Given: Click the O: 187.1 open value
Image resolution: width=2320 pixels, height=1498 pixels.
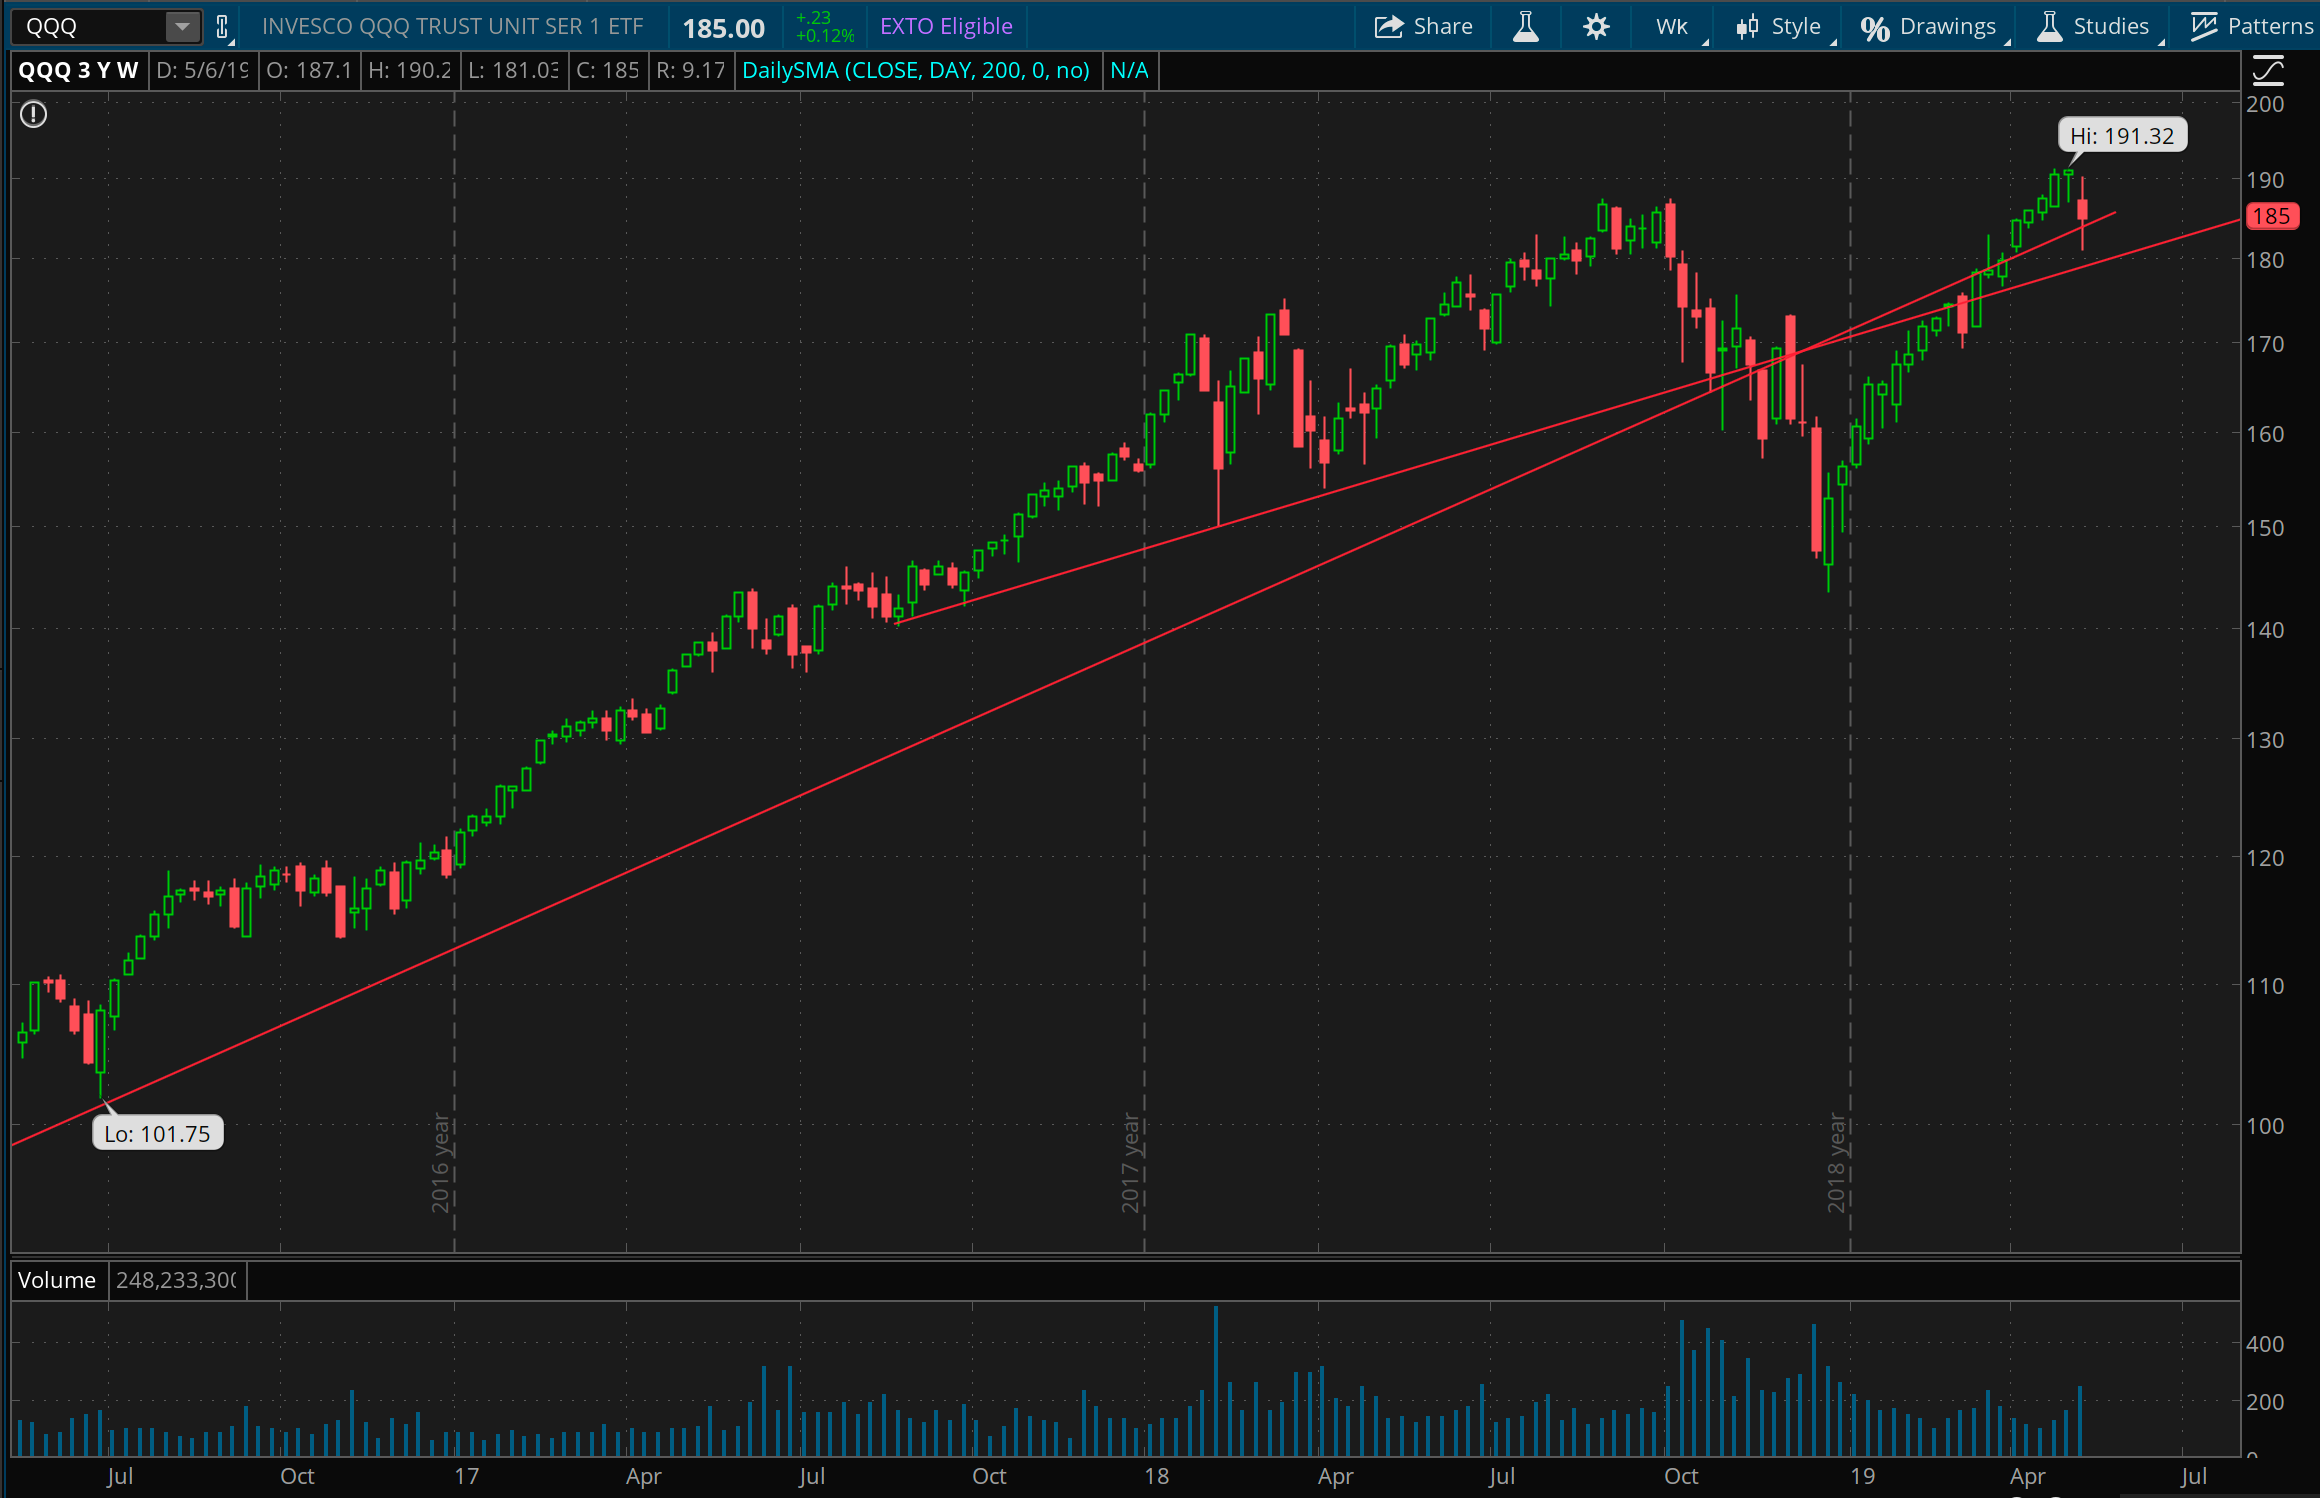Looking at the screenshot, I should (309, 71).
